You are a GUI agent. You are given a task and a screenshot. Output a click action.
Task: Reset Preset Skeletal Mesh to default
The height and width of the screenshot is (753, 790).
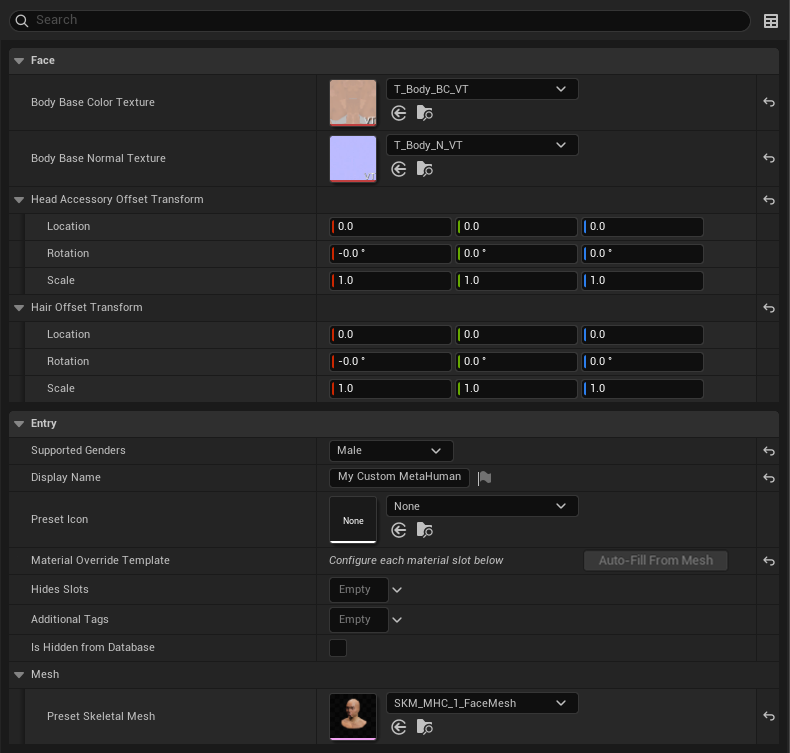(768, 716)
